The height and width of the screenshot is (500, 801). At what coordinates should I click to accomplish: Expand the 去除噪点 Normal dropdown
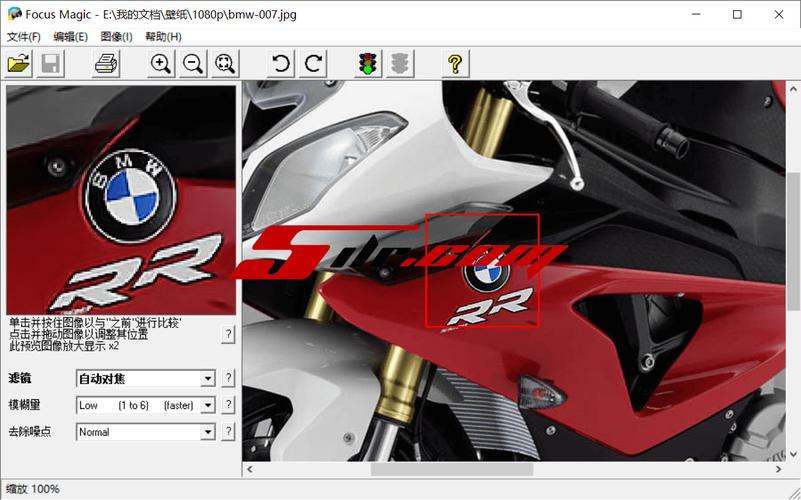(x=207, y=432)
